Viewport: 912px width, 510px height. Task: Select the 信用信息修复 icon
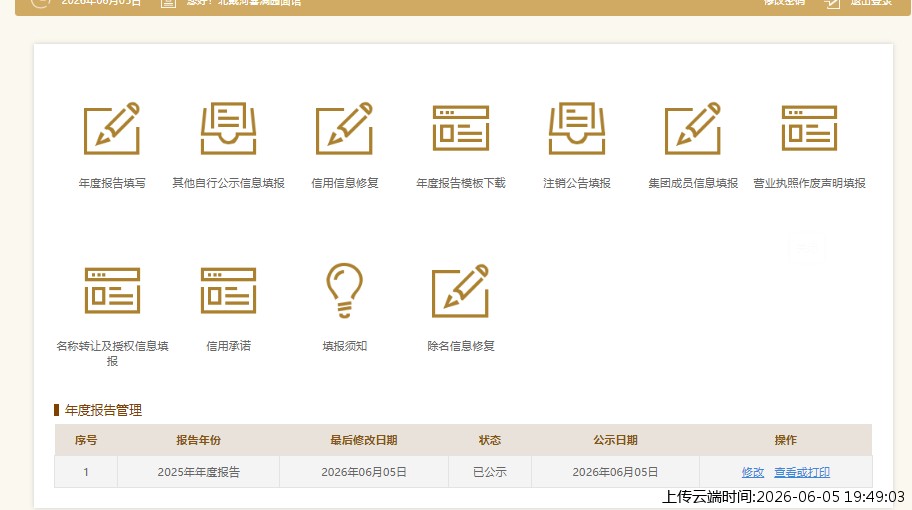(344, 129)
